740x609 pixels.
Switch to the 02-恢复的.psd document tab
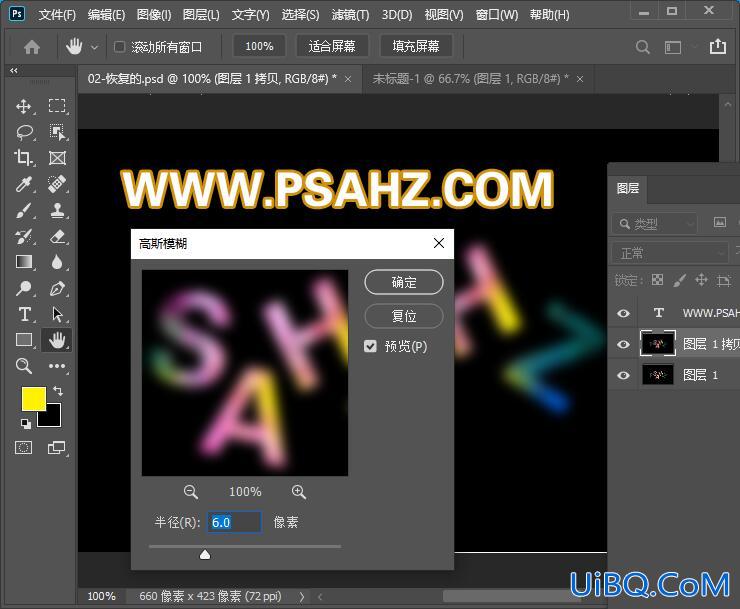tap(212, 79)
